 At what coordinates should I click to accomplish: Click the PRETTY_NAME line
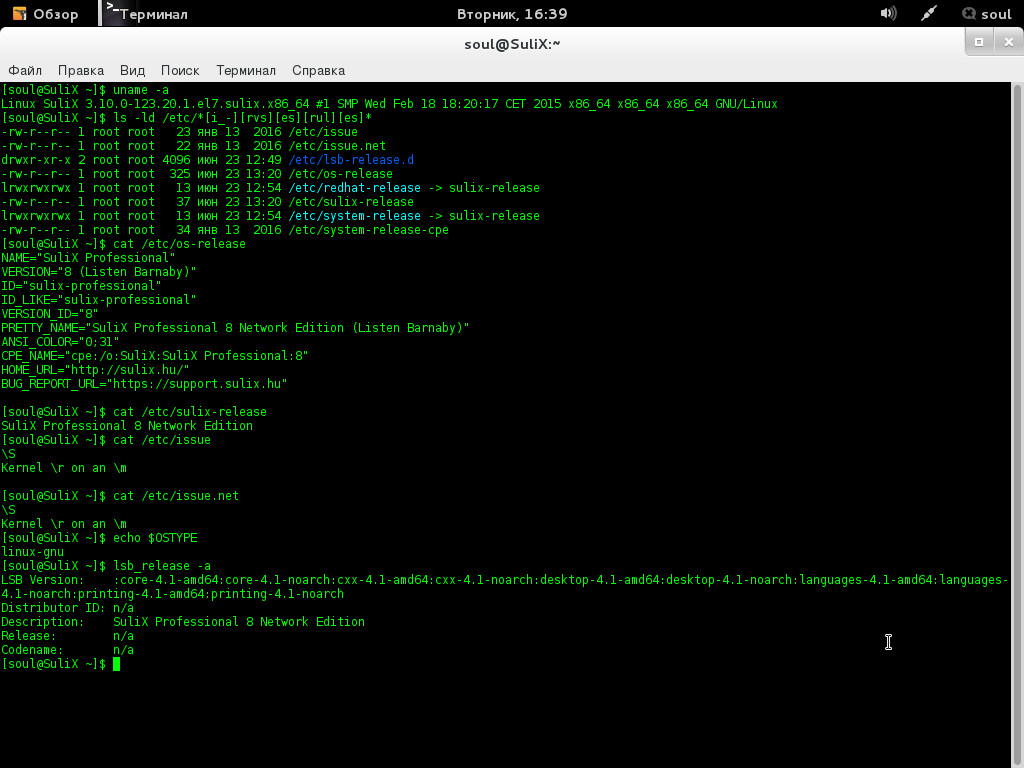point(235,328)
